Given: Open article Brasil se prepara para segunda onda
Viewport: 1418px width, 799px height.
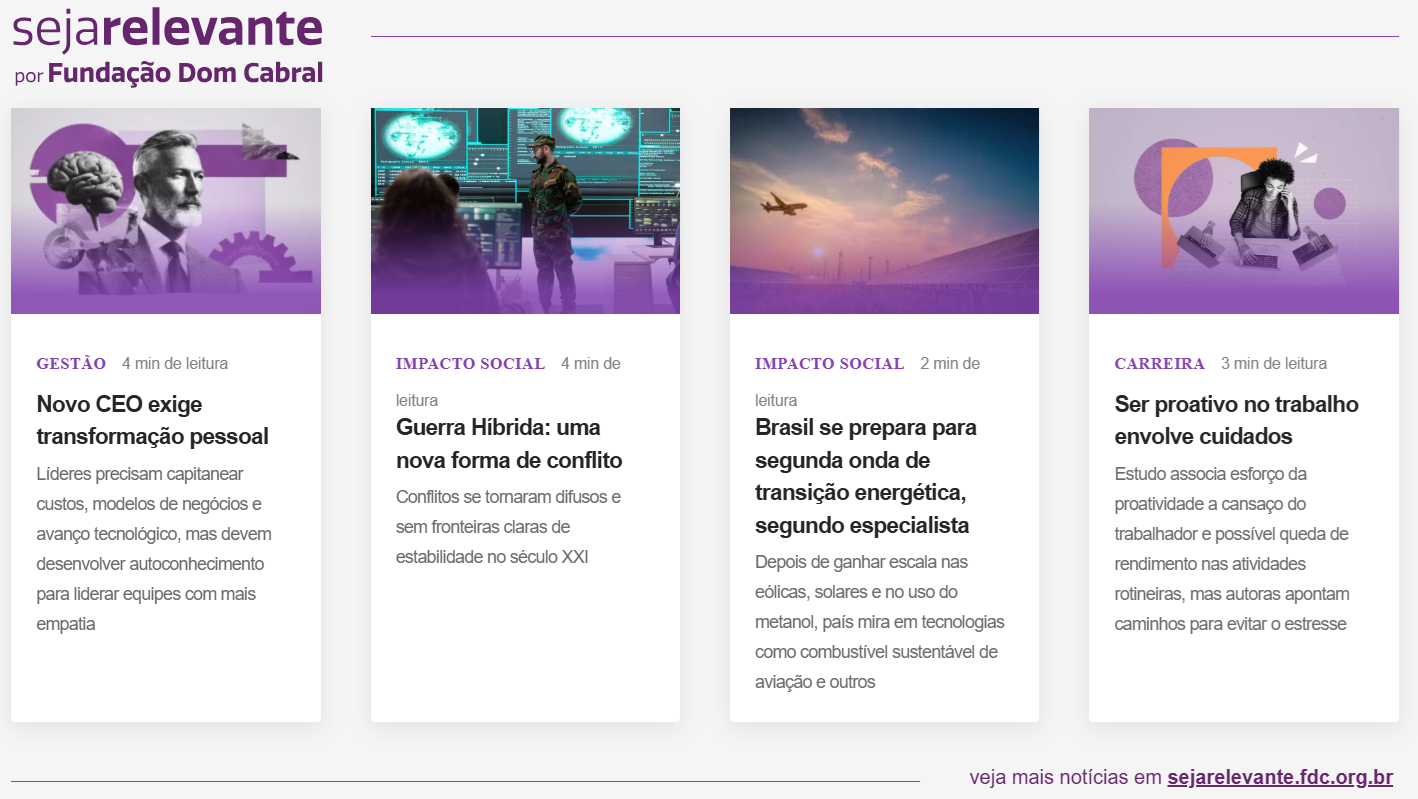Looking at the screenshot, I should [x=866, y=476].
